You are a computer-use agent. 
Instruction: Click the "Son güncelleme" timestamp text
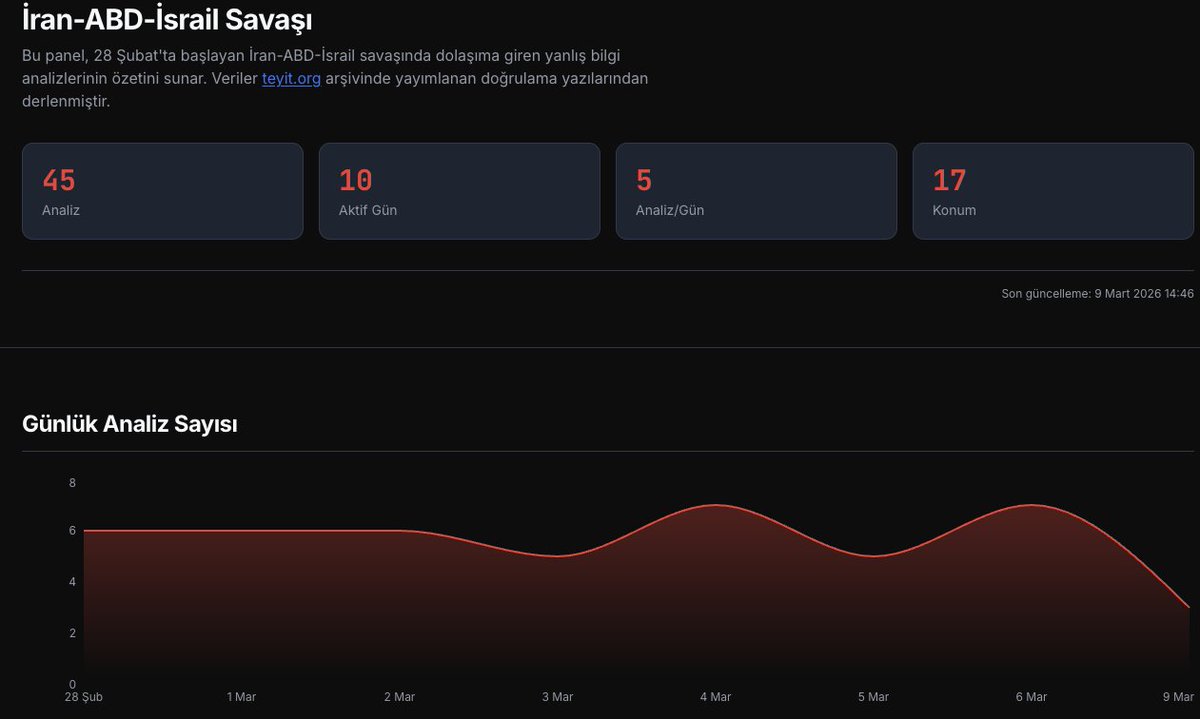(x=1095, y=293)
